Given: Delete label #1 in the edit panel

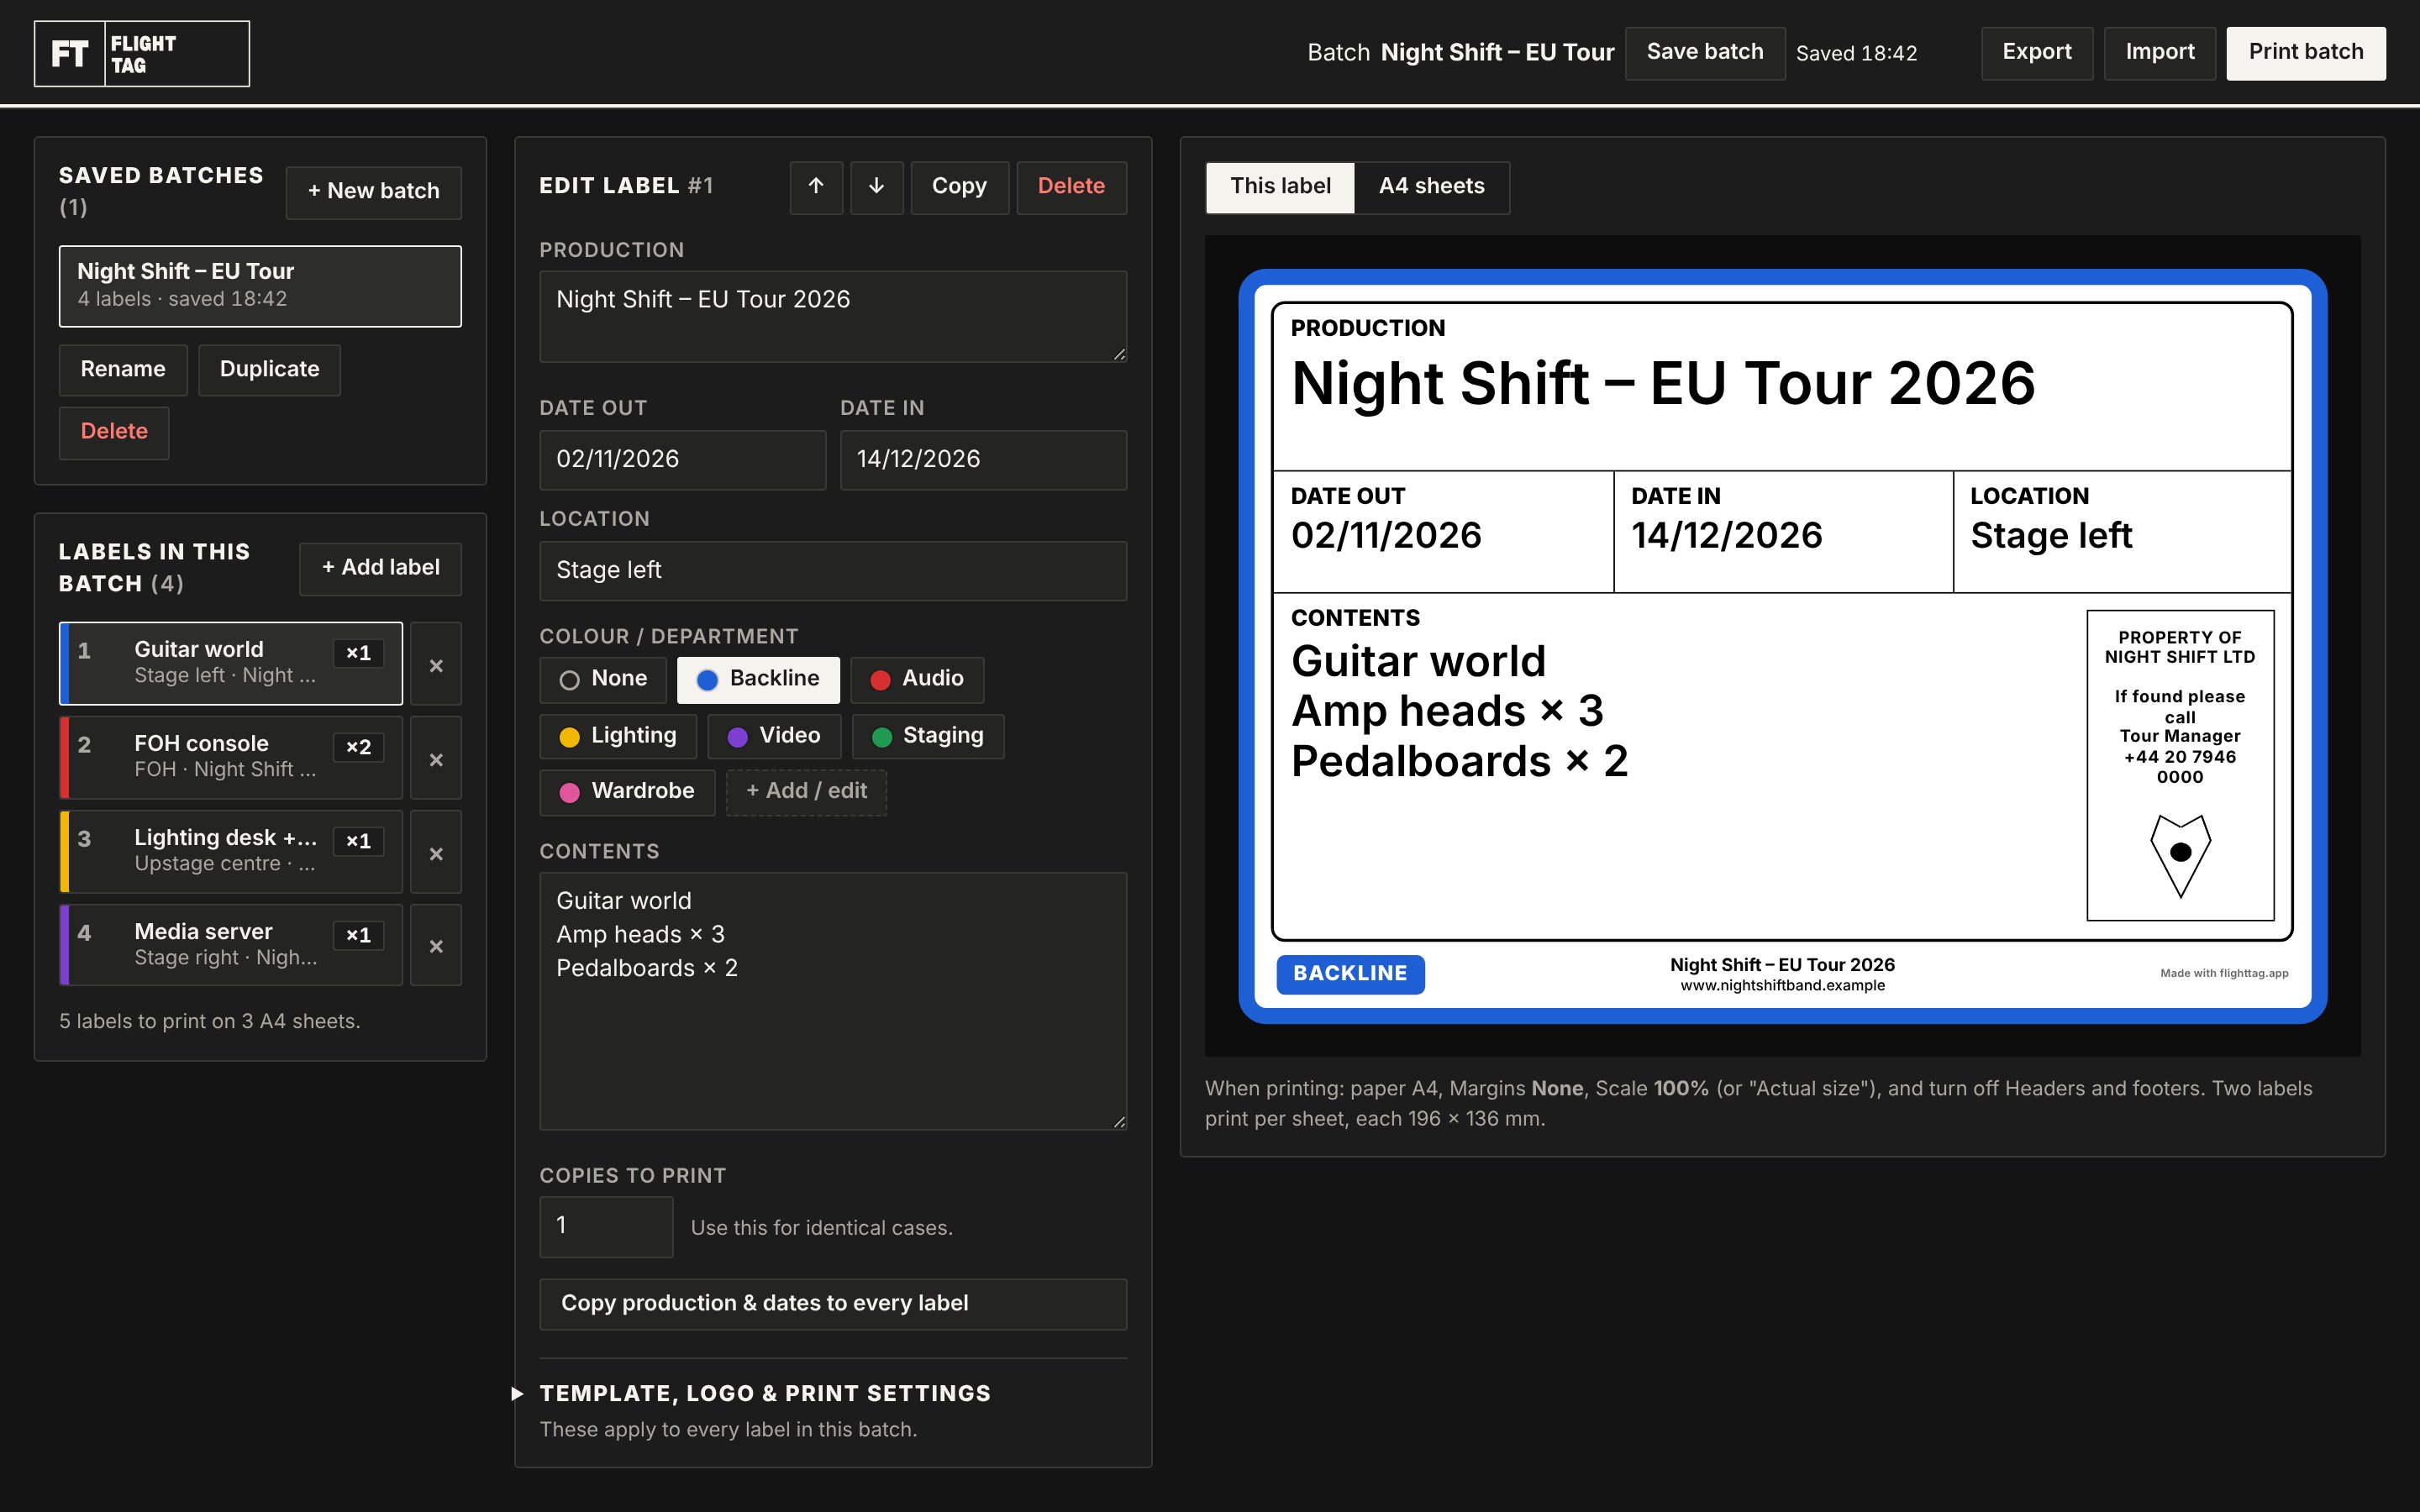Looking at the screenshot, I should pos(1071,187).
